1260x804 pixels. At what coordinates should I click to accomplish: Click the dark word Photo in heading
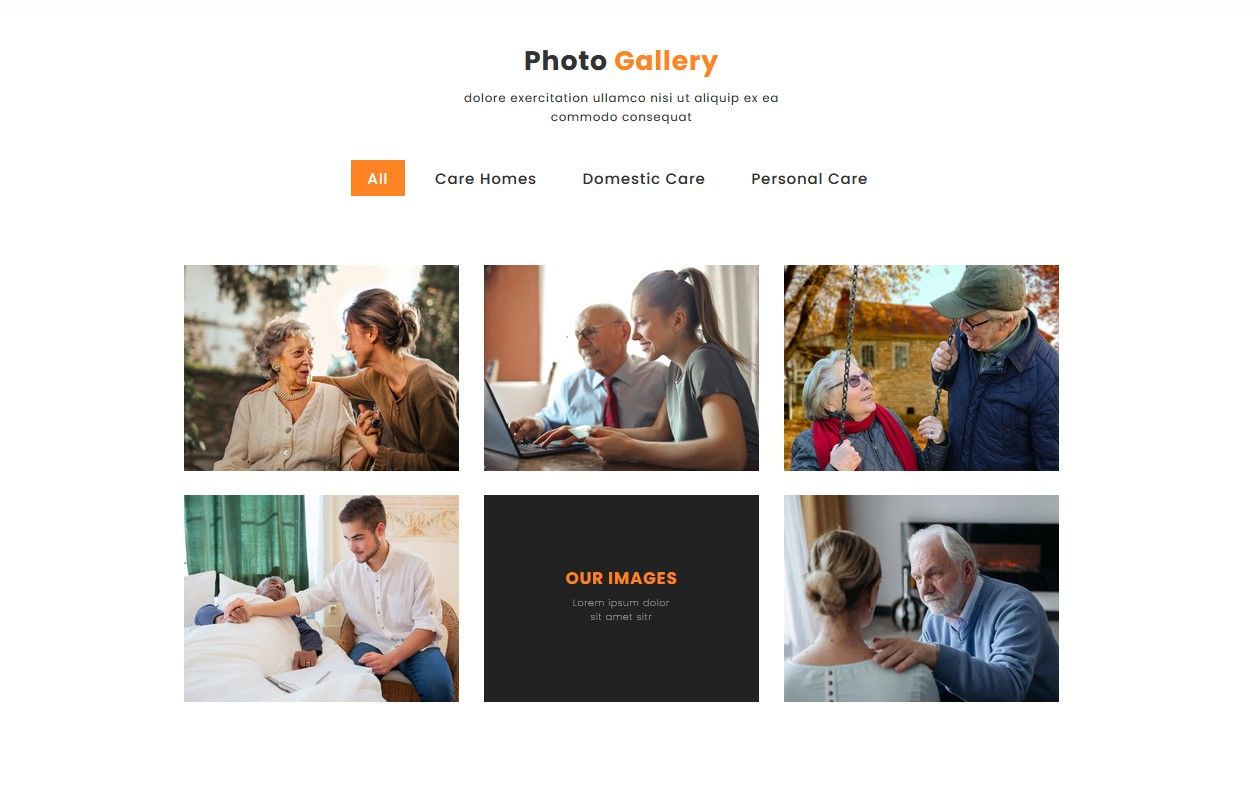565,61
